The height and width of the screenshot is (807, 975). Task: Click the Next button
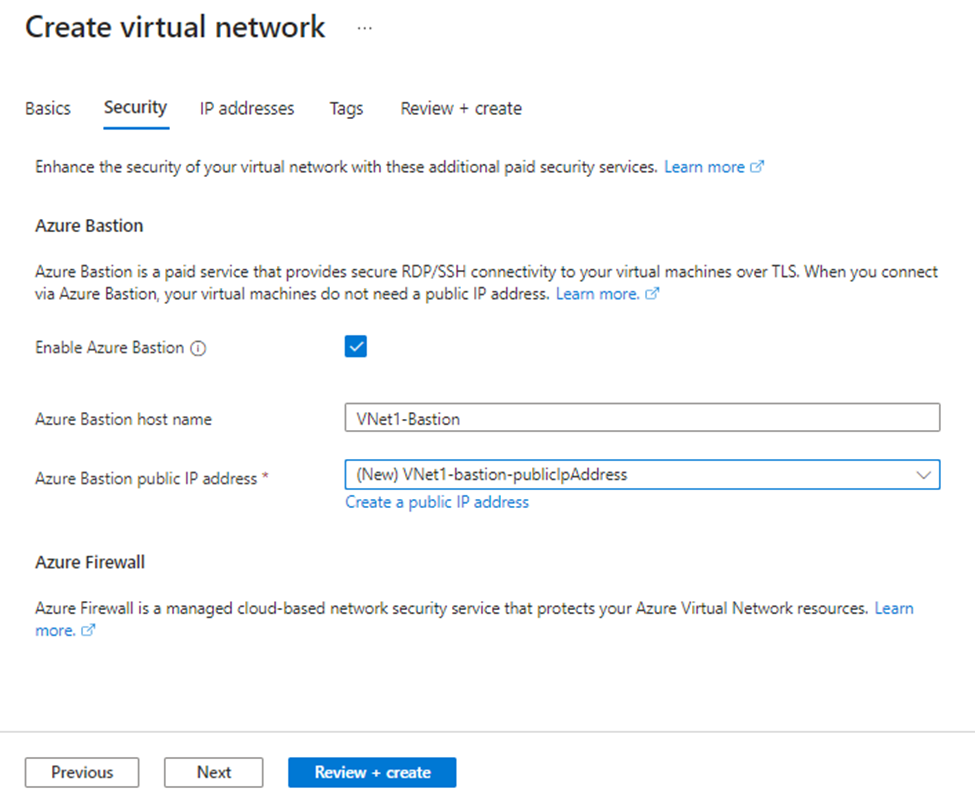(x=213, y=772)
